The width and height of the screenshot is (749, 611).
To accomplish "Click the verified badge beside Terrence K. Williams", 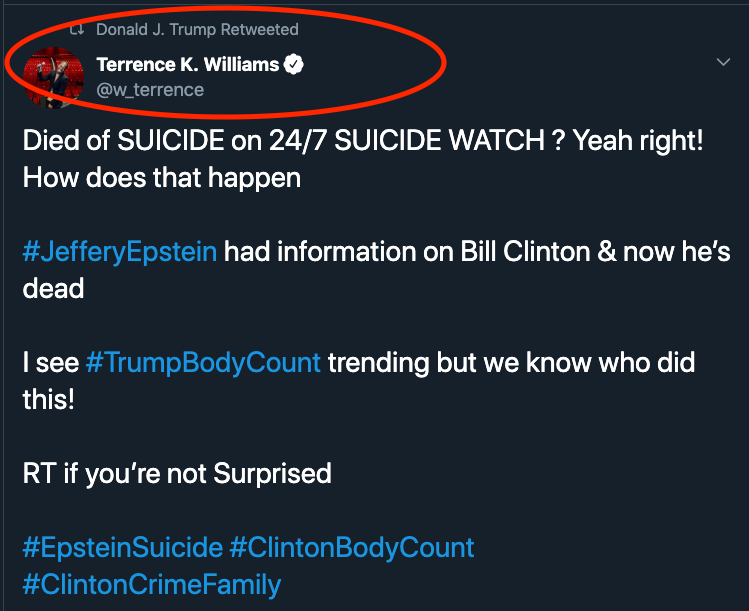I will pos(293,65).
